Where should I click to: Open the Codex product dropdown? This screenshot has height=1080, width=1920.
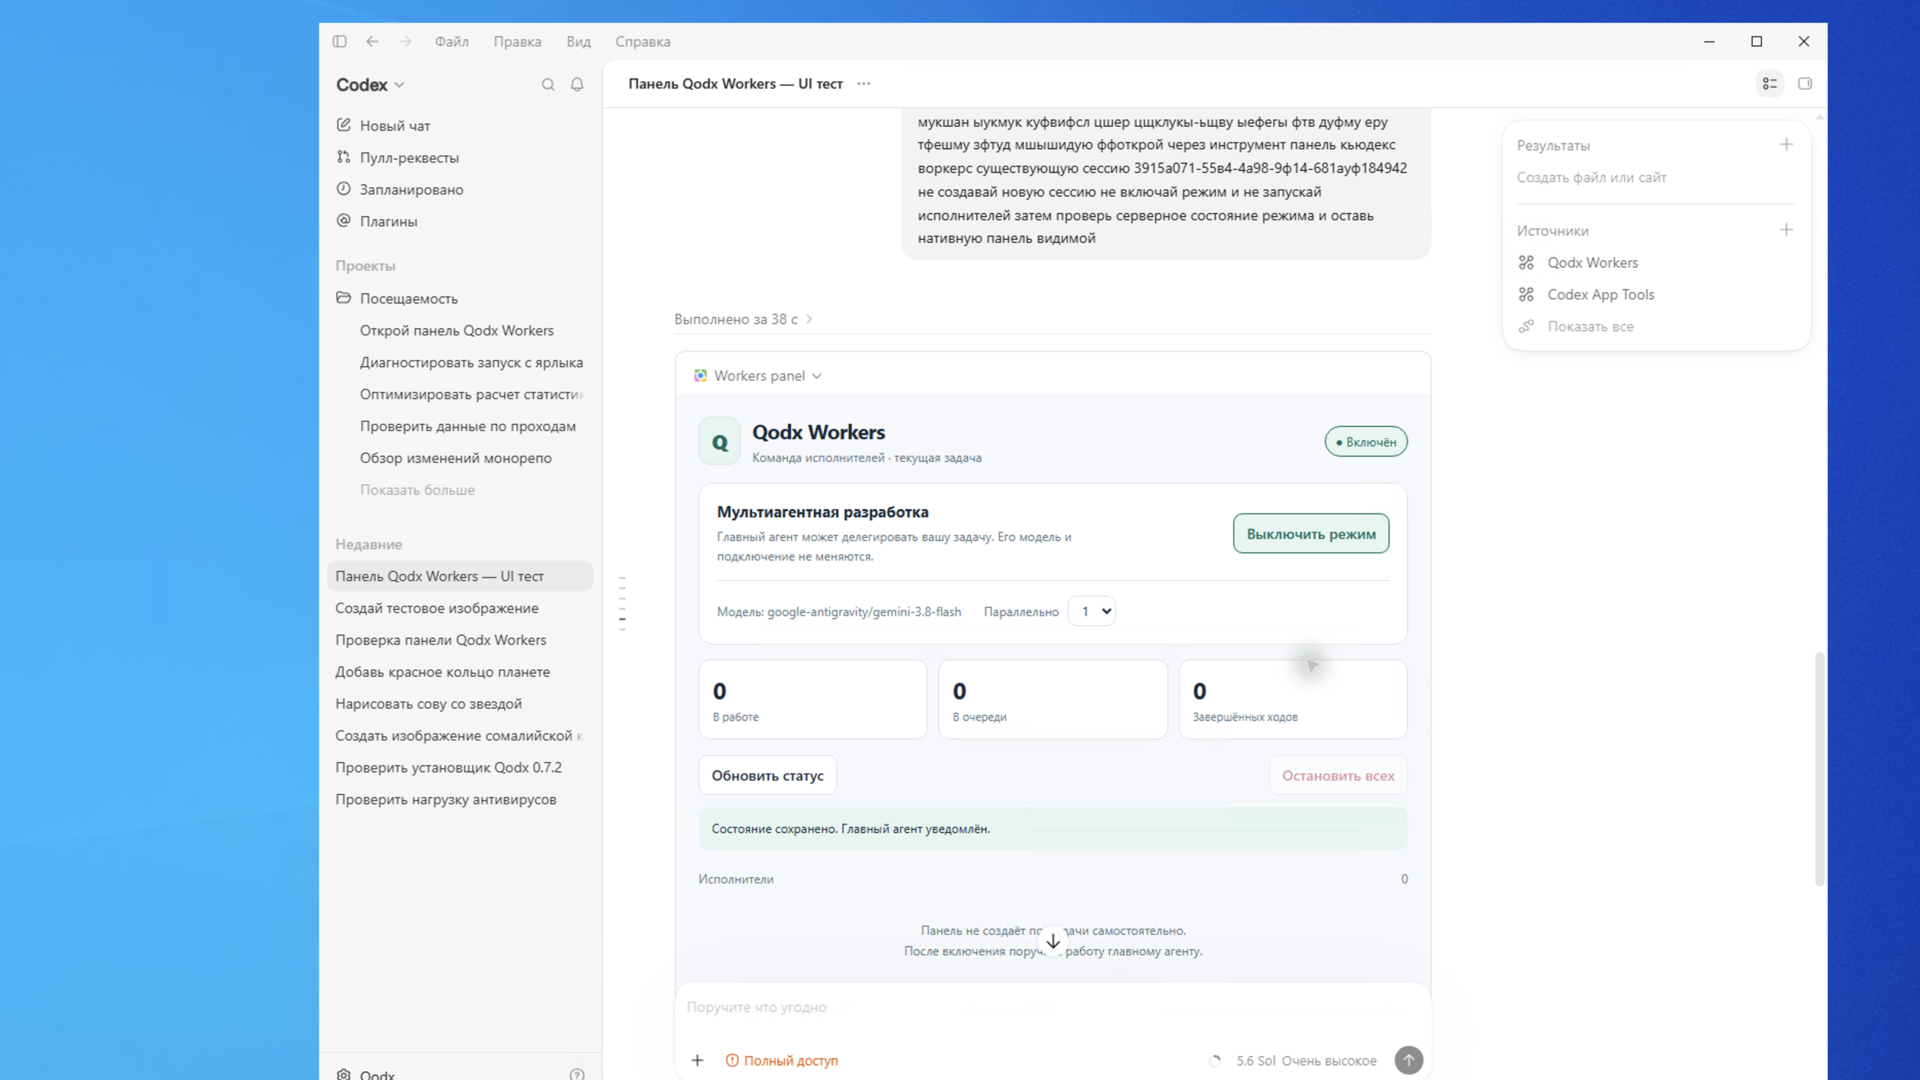pyautogui.click(x=370, y=85)
